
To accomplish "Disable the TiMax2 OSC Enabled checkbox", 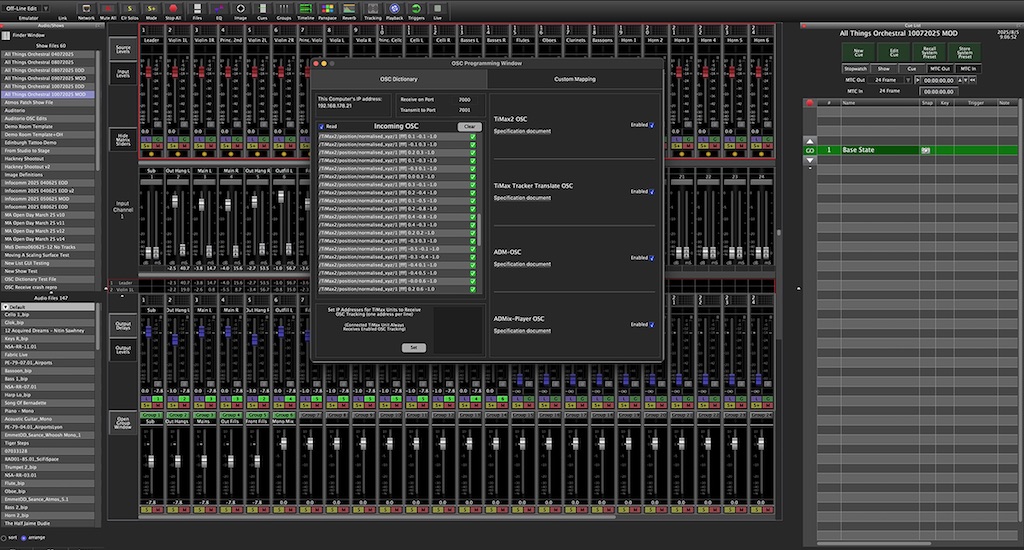I will pyautogui.click(x=652, y=125).
